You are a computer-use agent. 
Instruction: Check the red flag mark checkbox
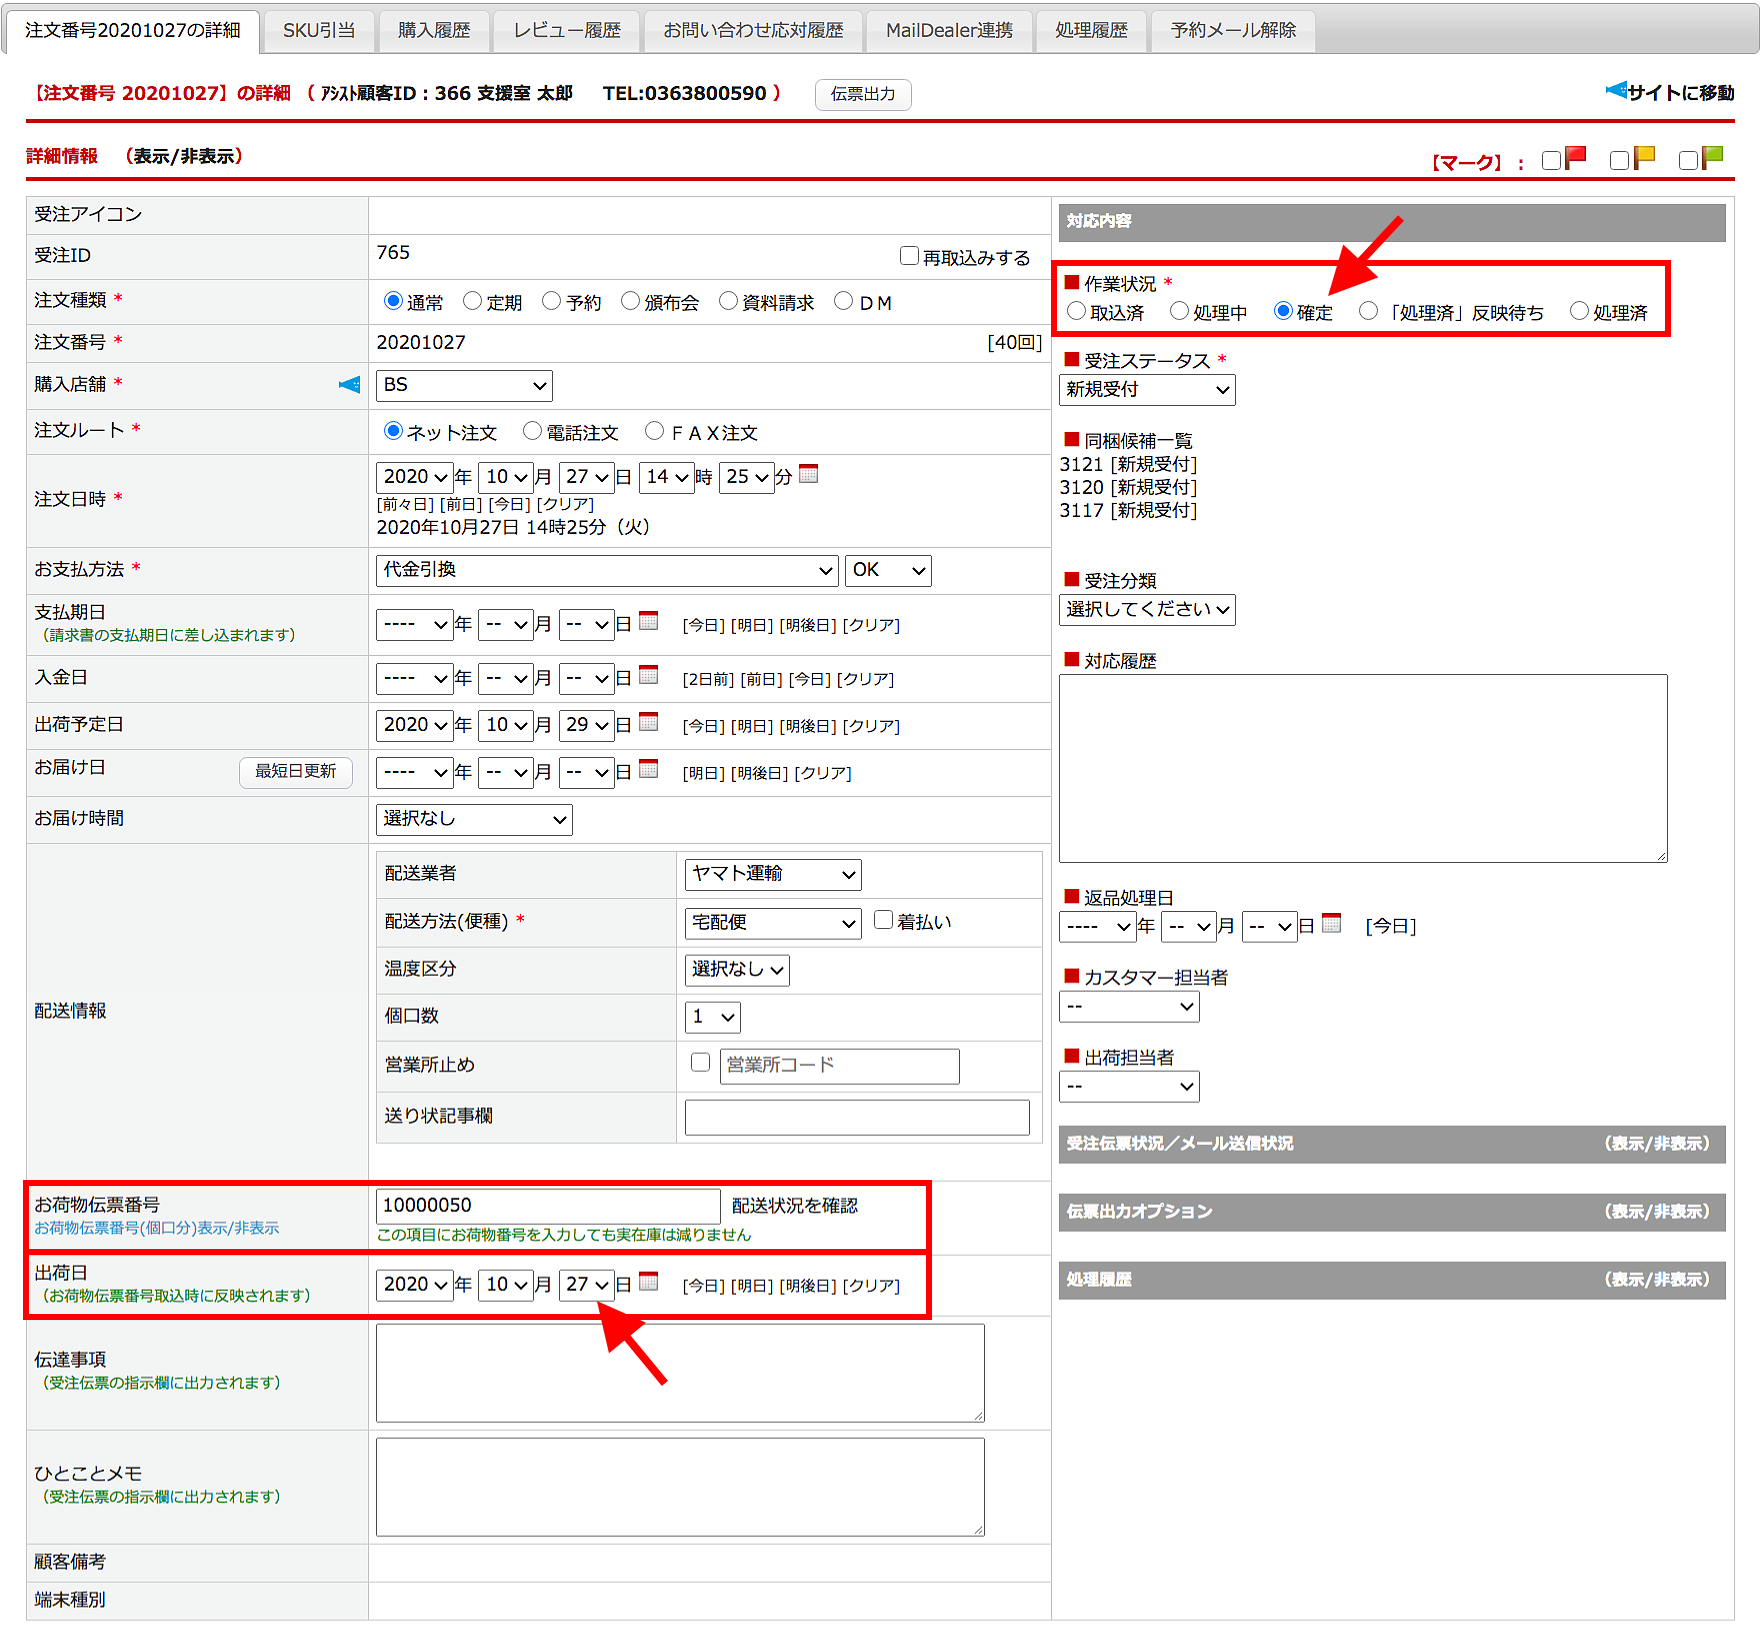pos(1551,161)
